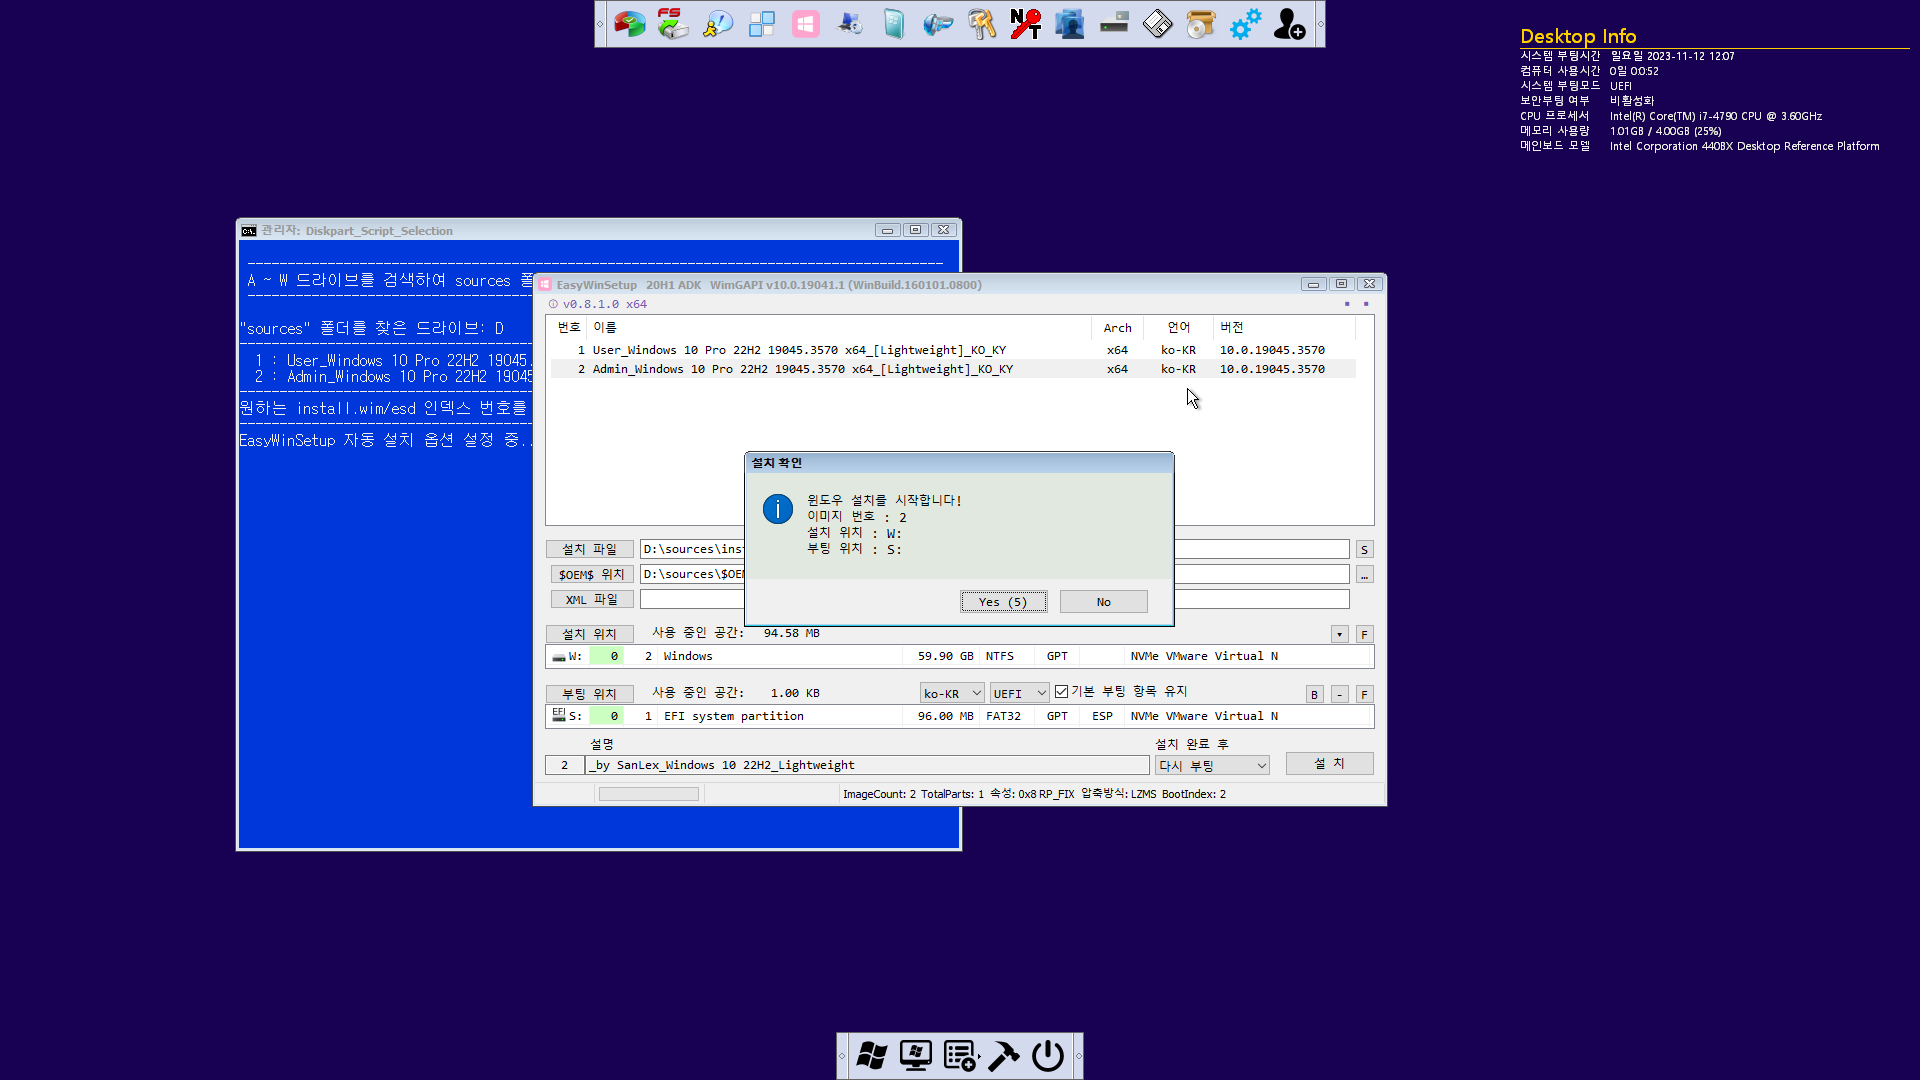The width and height of the screenshot is (1920, 1080).
Task: Click the Desktop Info heading
Action: click(x=1578, y=36)
